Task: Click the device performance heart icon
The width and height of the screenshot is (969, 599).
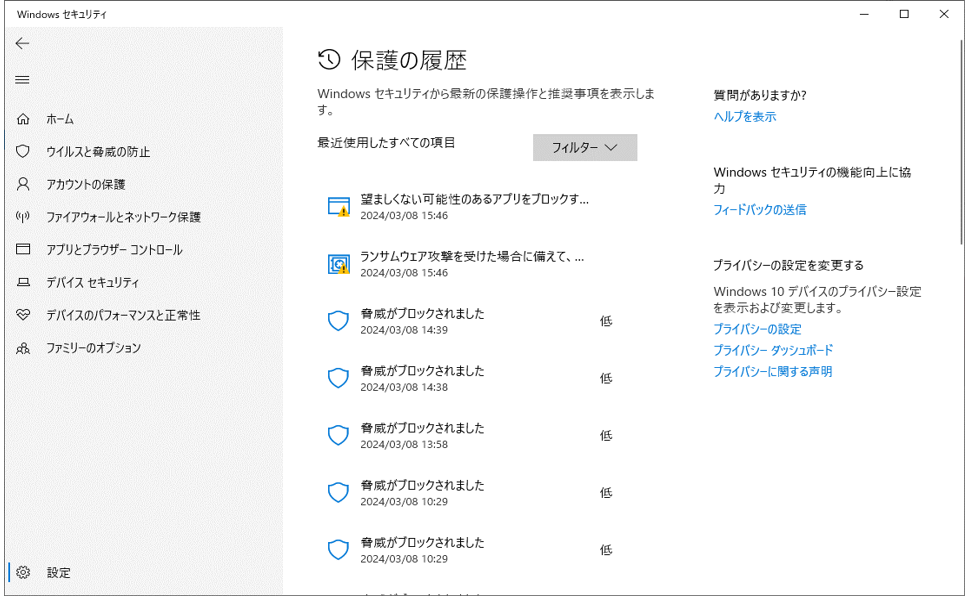Action: coord(23,315)
